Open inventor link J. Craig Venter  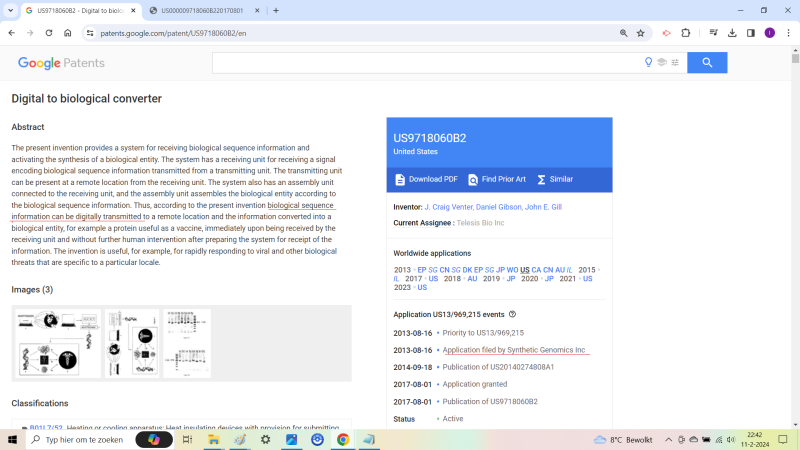[x=448, y=207]
